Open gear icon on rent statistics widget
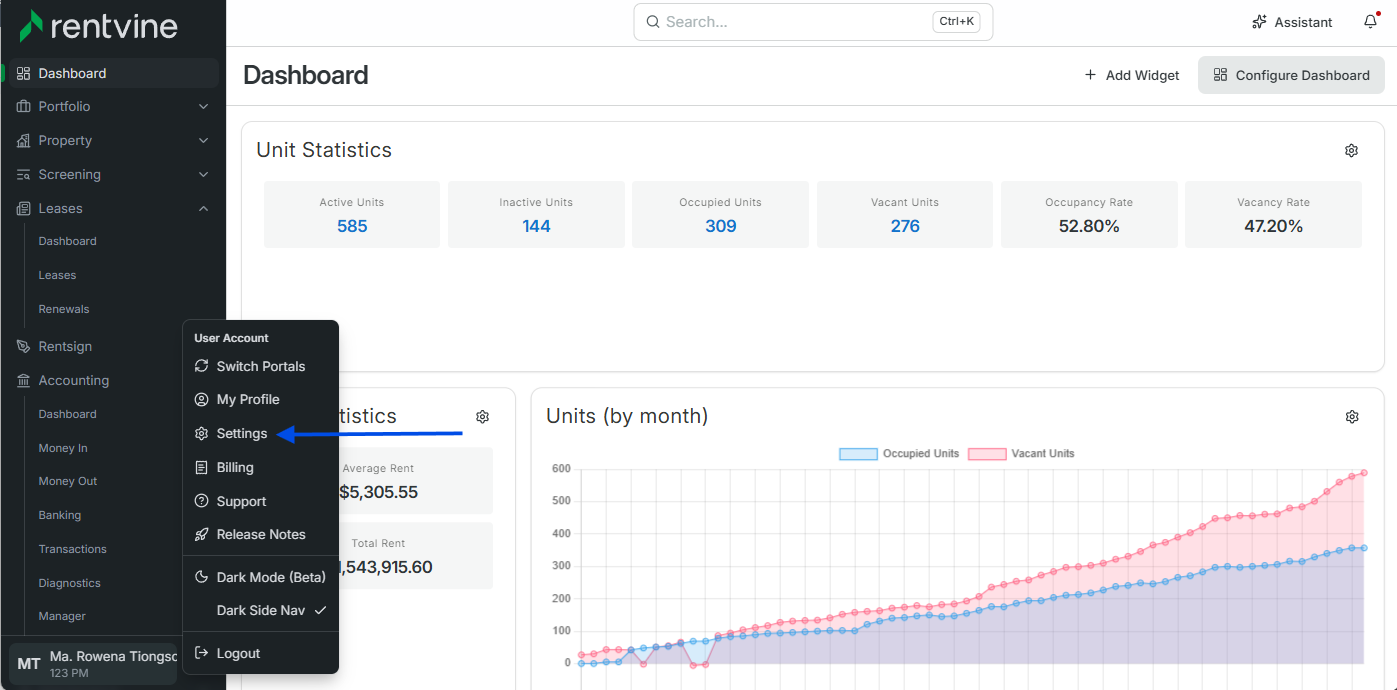Viewport: 1397px width, 690px height. tap(482, 416)
